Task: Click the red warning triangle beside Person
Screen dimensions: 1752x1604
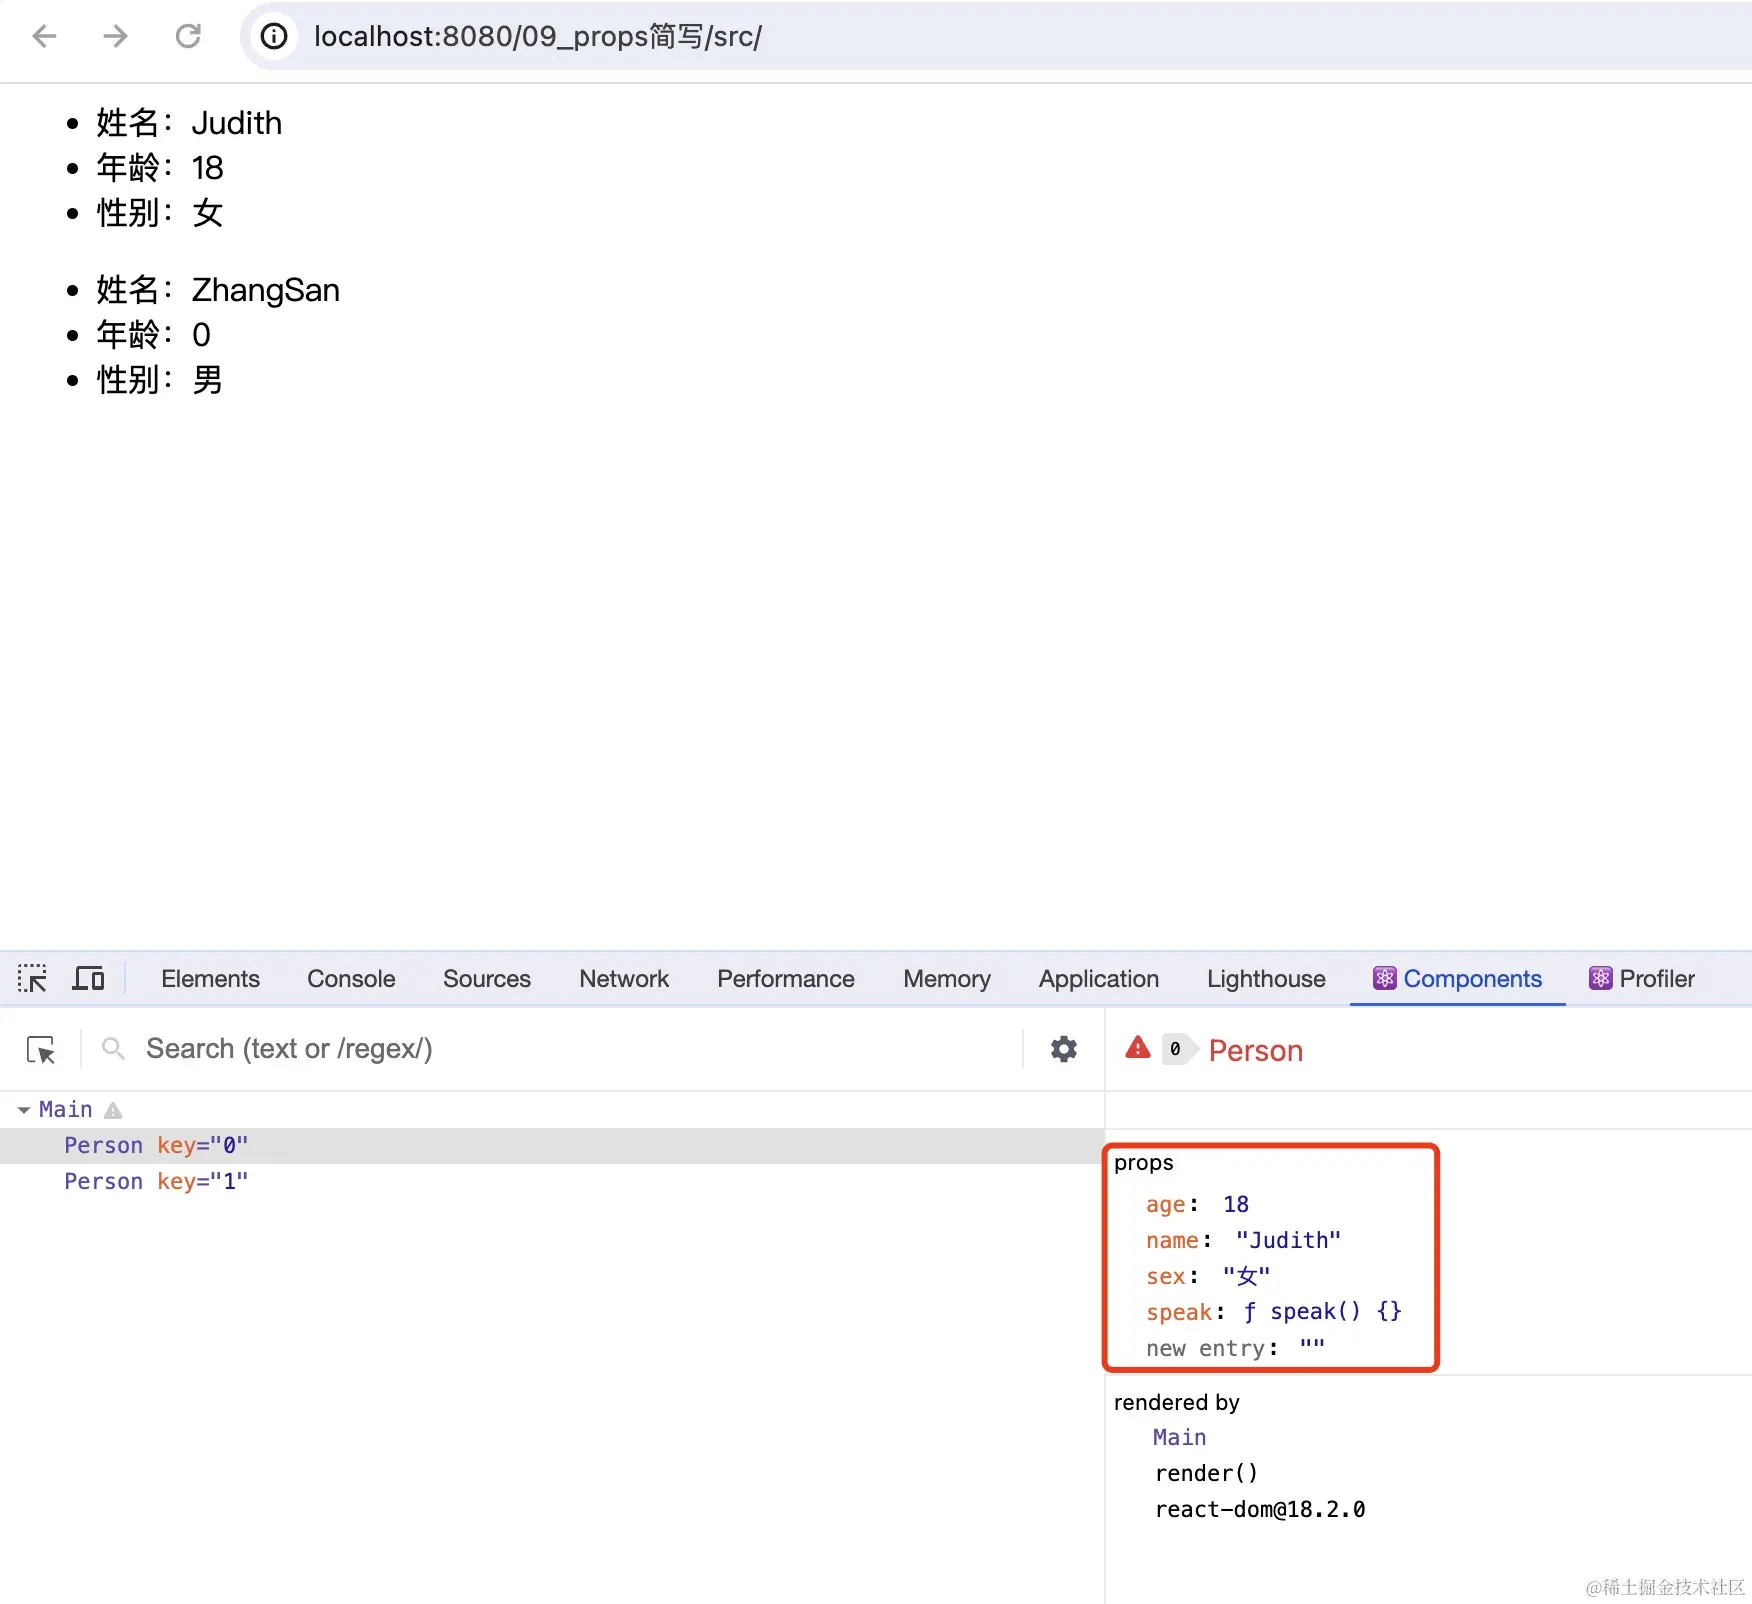Action: [1138, 1048]
